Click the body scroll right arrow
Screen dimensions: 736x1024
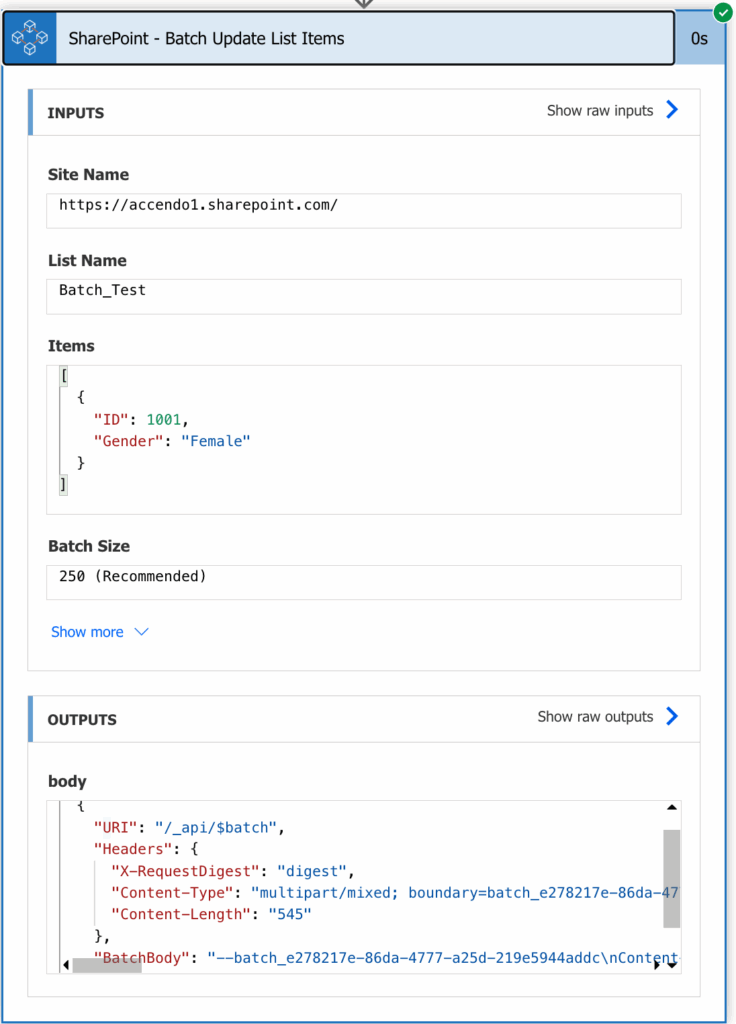657,965
